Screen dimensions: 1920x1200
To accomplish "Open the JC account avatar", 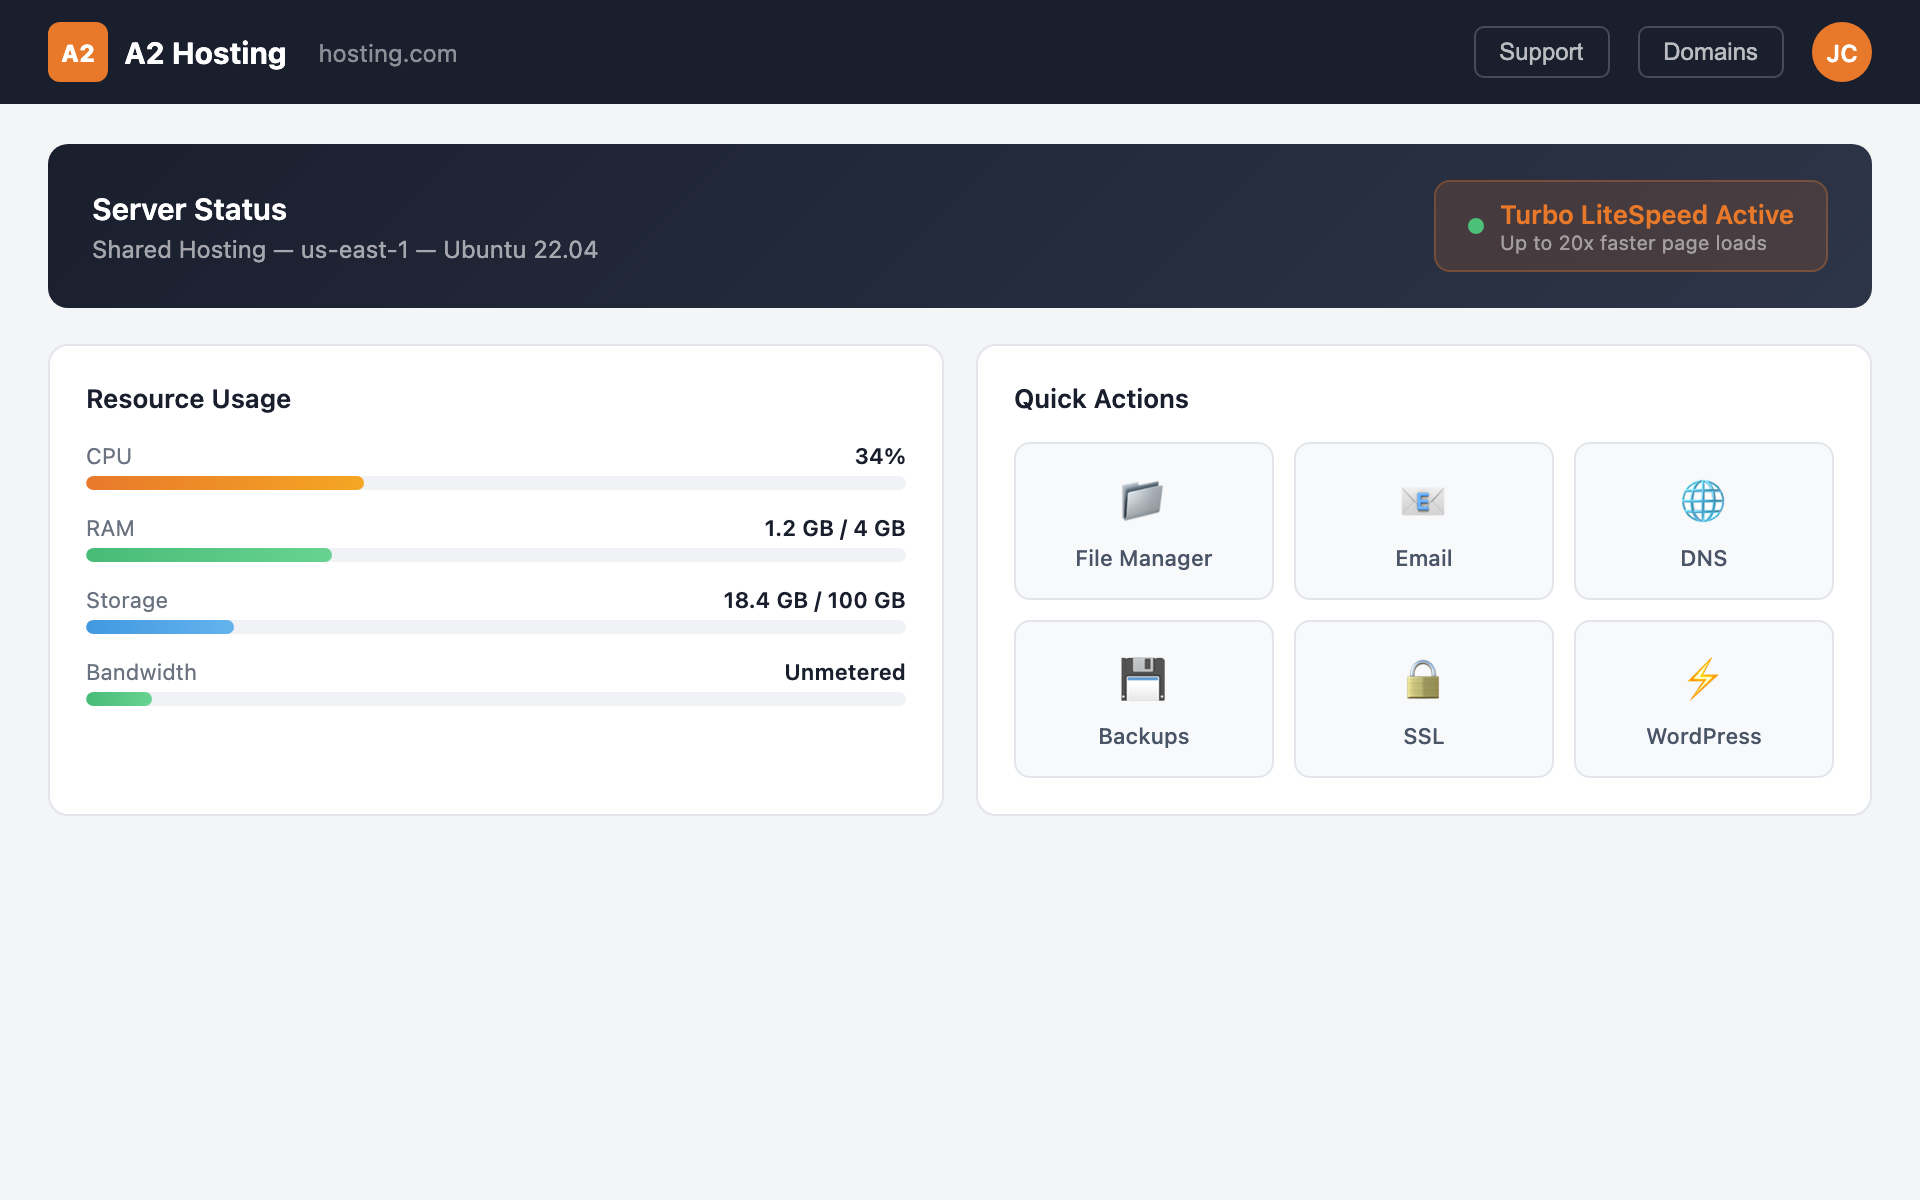I will [x=1841, y=52].
